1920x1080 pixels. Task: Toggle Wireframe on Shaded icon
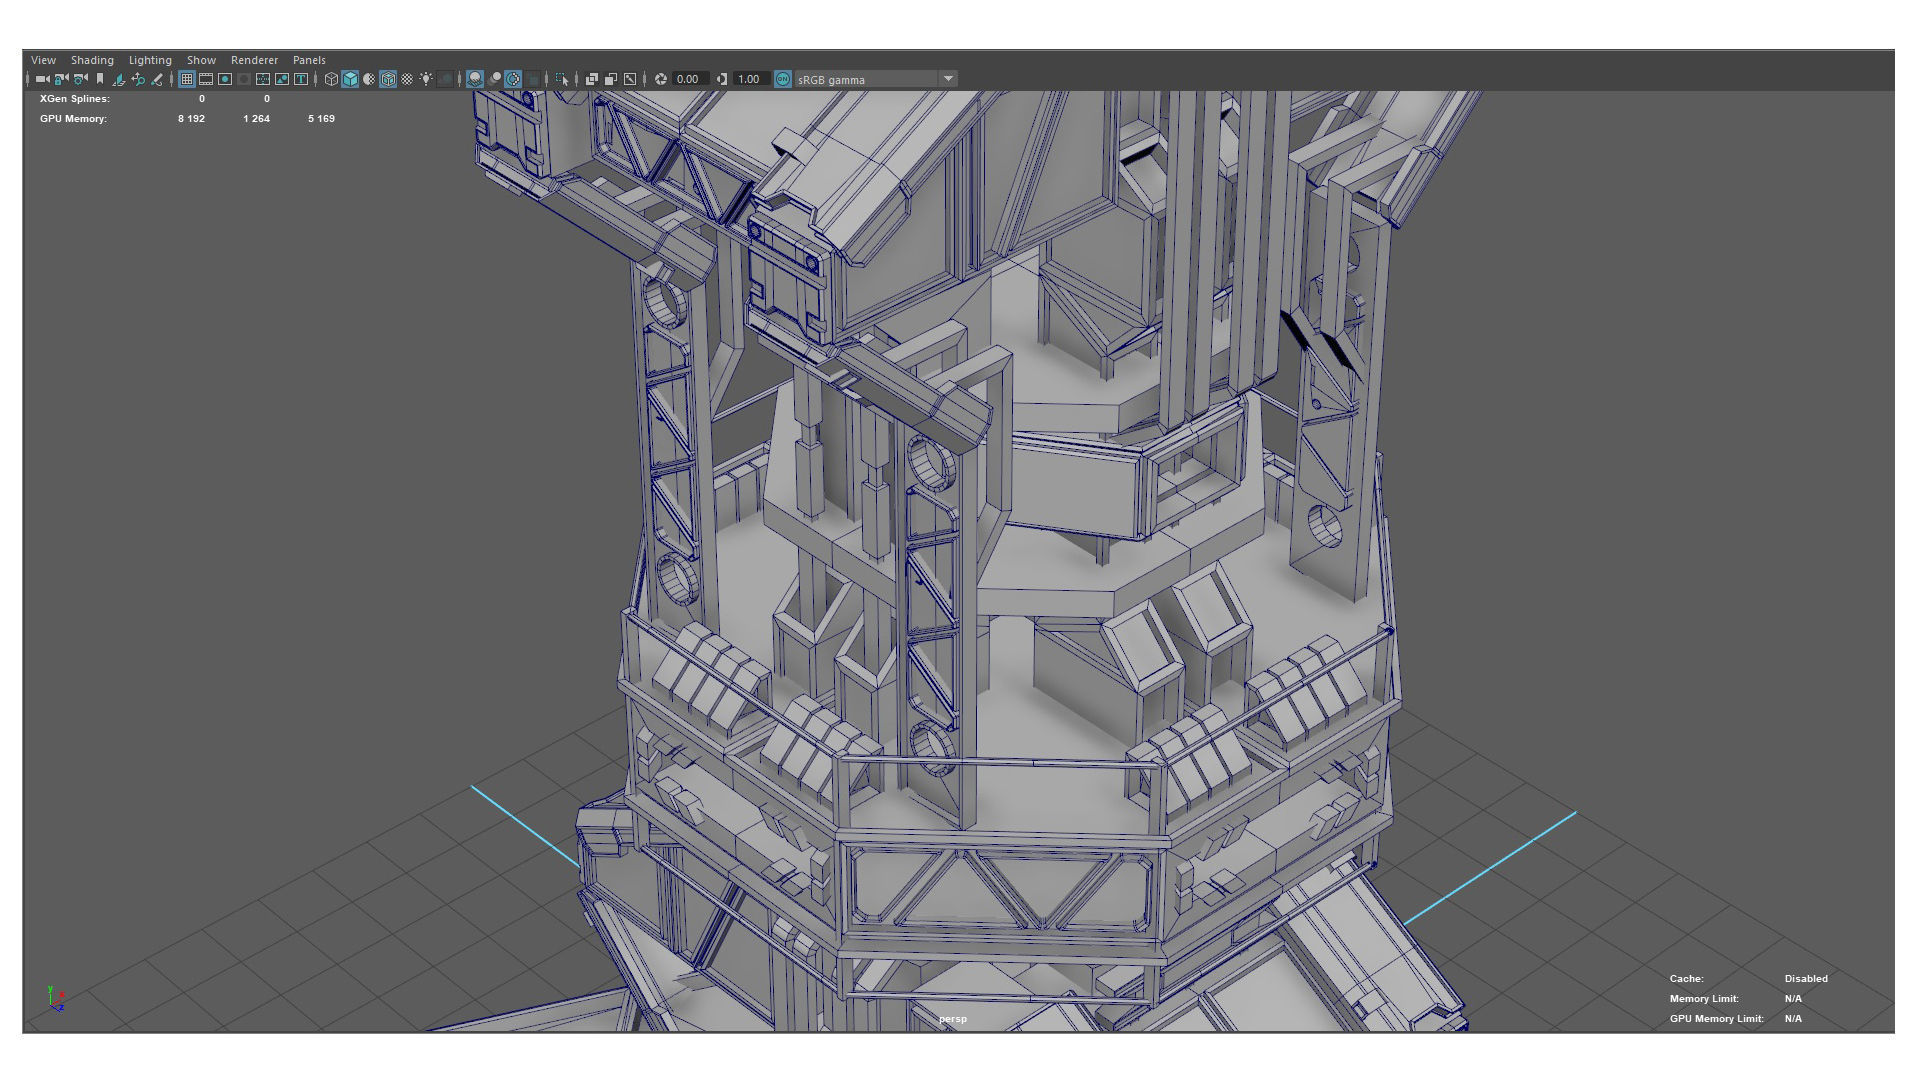[388, 79]
